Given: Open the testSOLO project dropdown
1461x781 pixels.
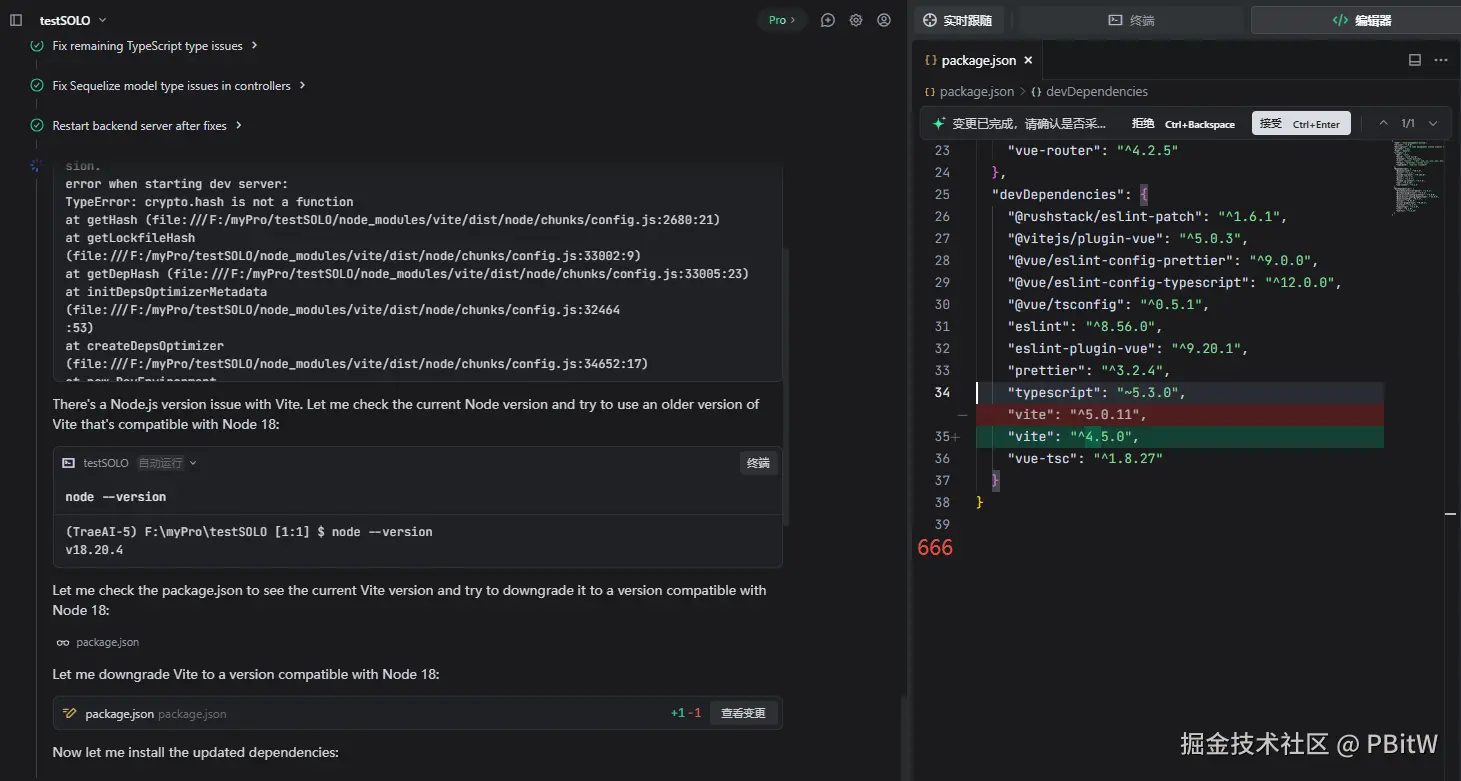Looking at the screenshot, I should (73, 20).
